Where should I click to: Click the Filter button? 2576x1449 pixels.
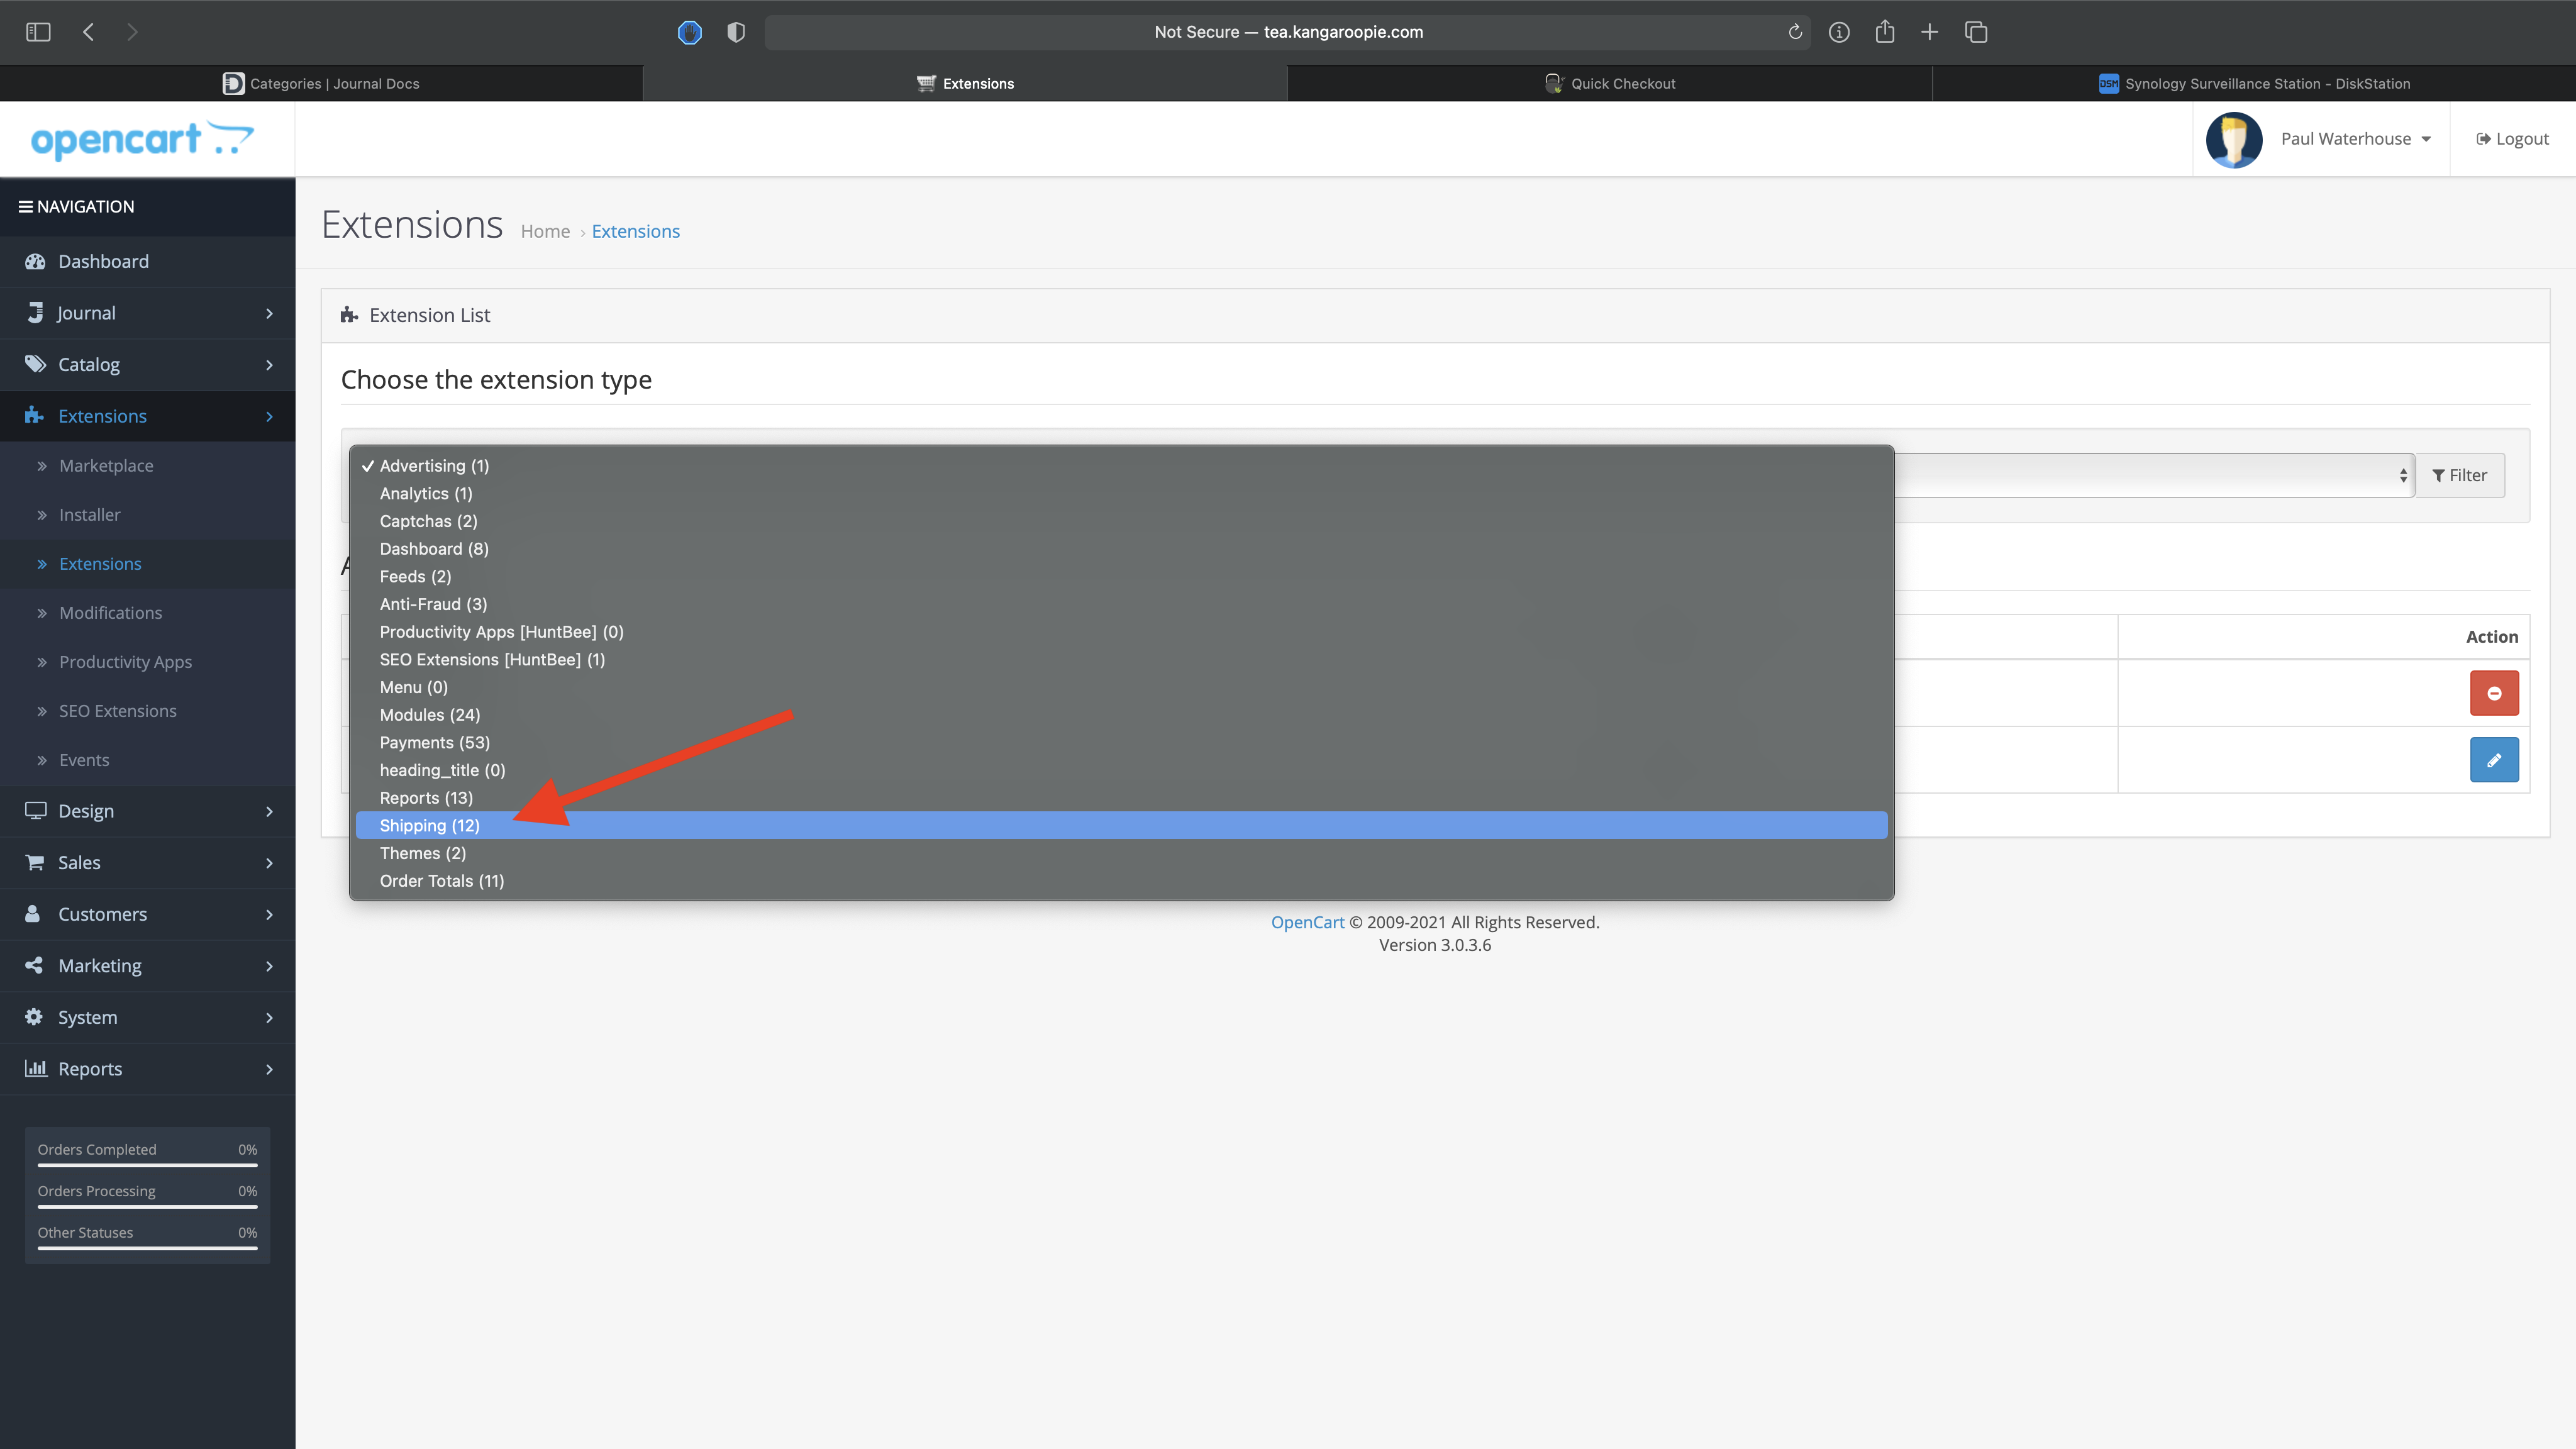[2459, 475]
